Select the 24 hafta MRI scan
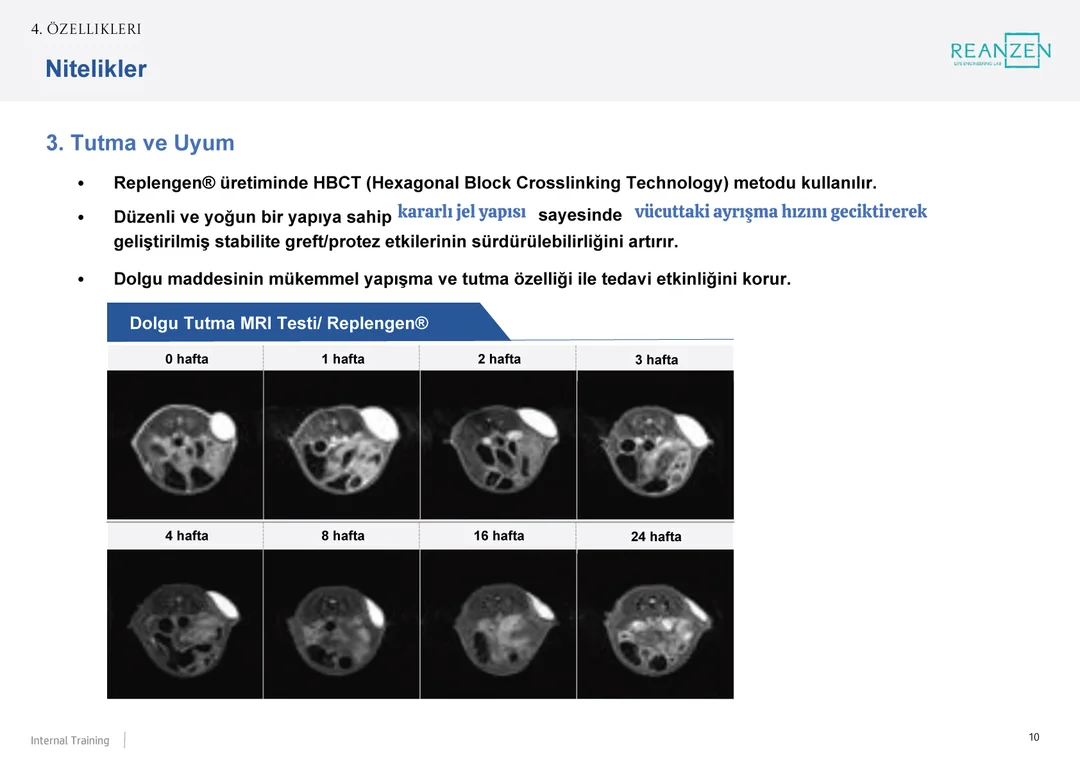 point(655,623)
